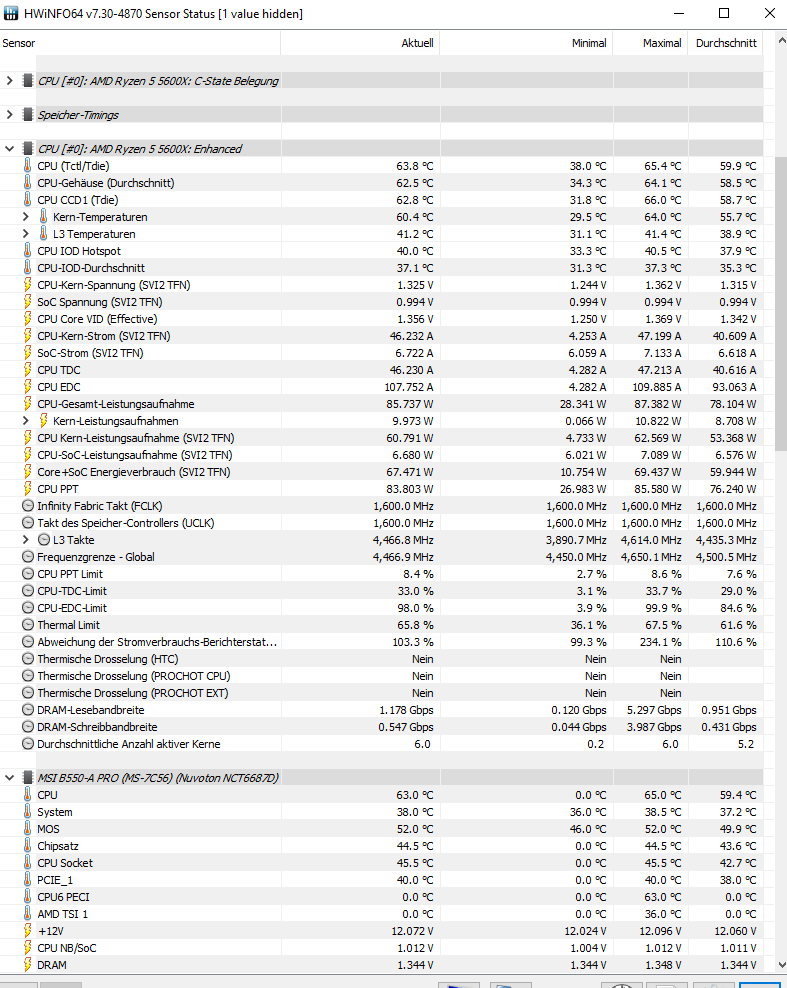Image resolution: width=787 pixels, height=988 pixels.
Task: Click chip icon of MSI B550-A PRO group
Action: click(27, 778)
